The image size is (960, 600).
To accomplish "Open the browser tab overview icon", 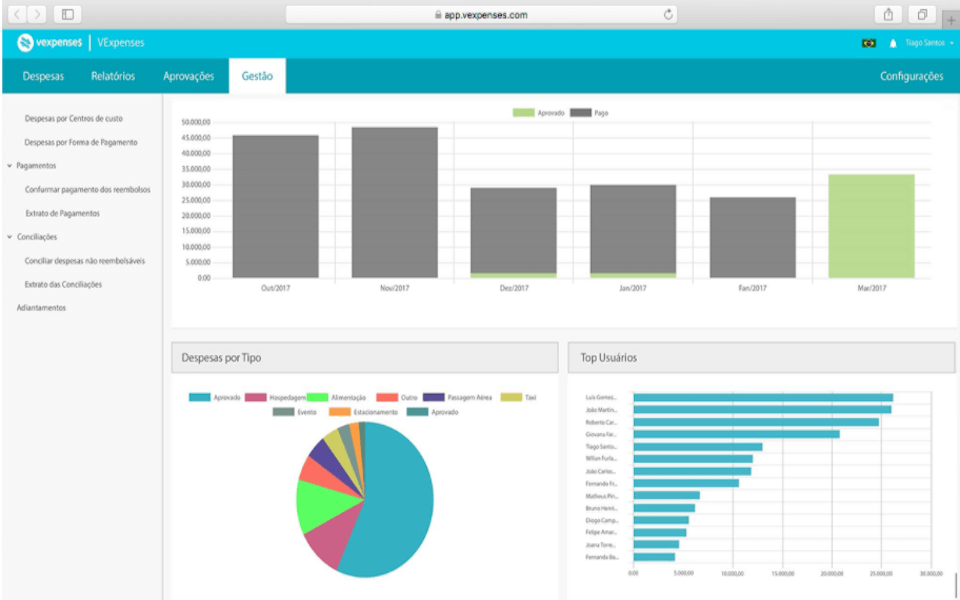I will tap(922, 15).
